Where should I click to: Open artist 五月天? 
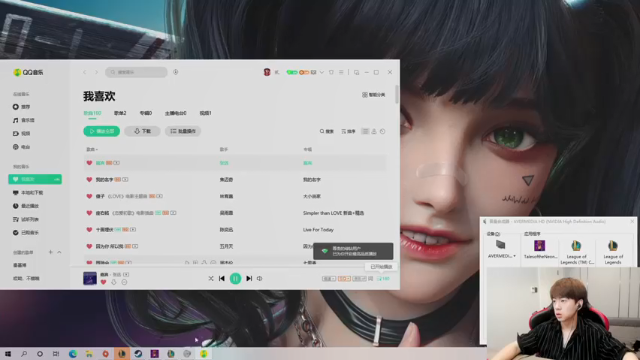pos(226,247)
